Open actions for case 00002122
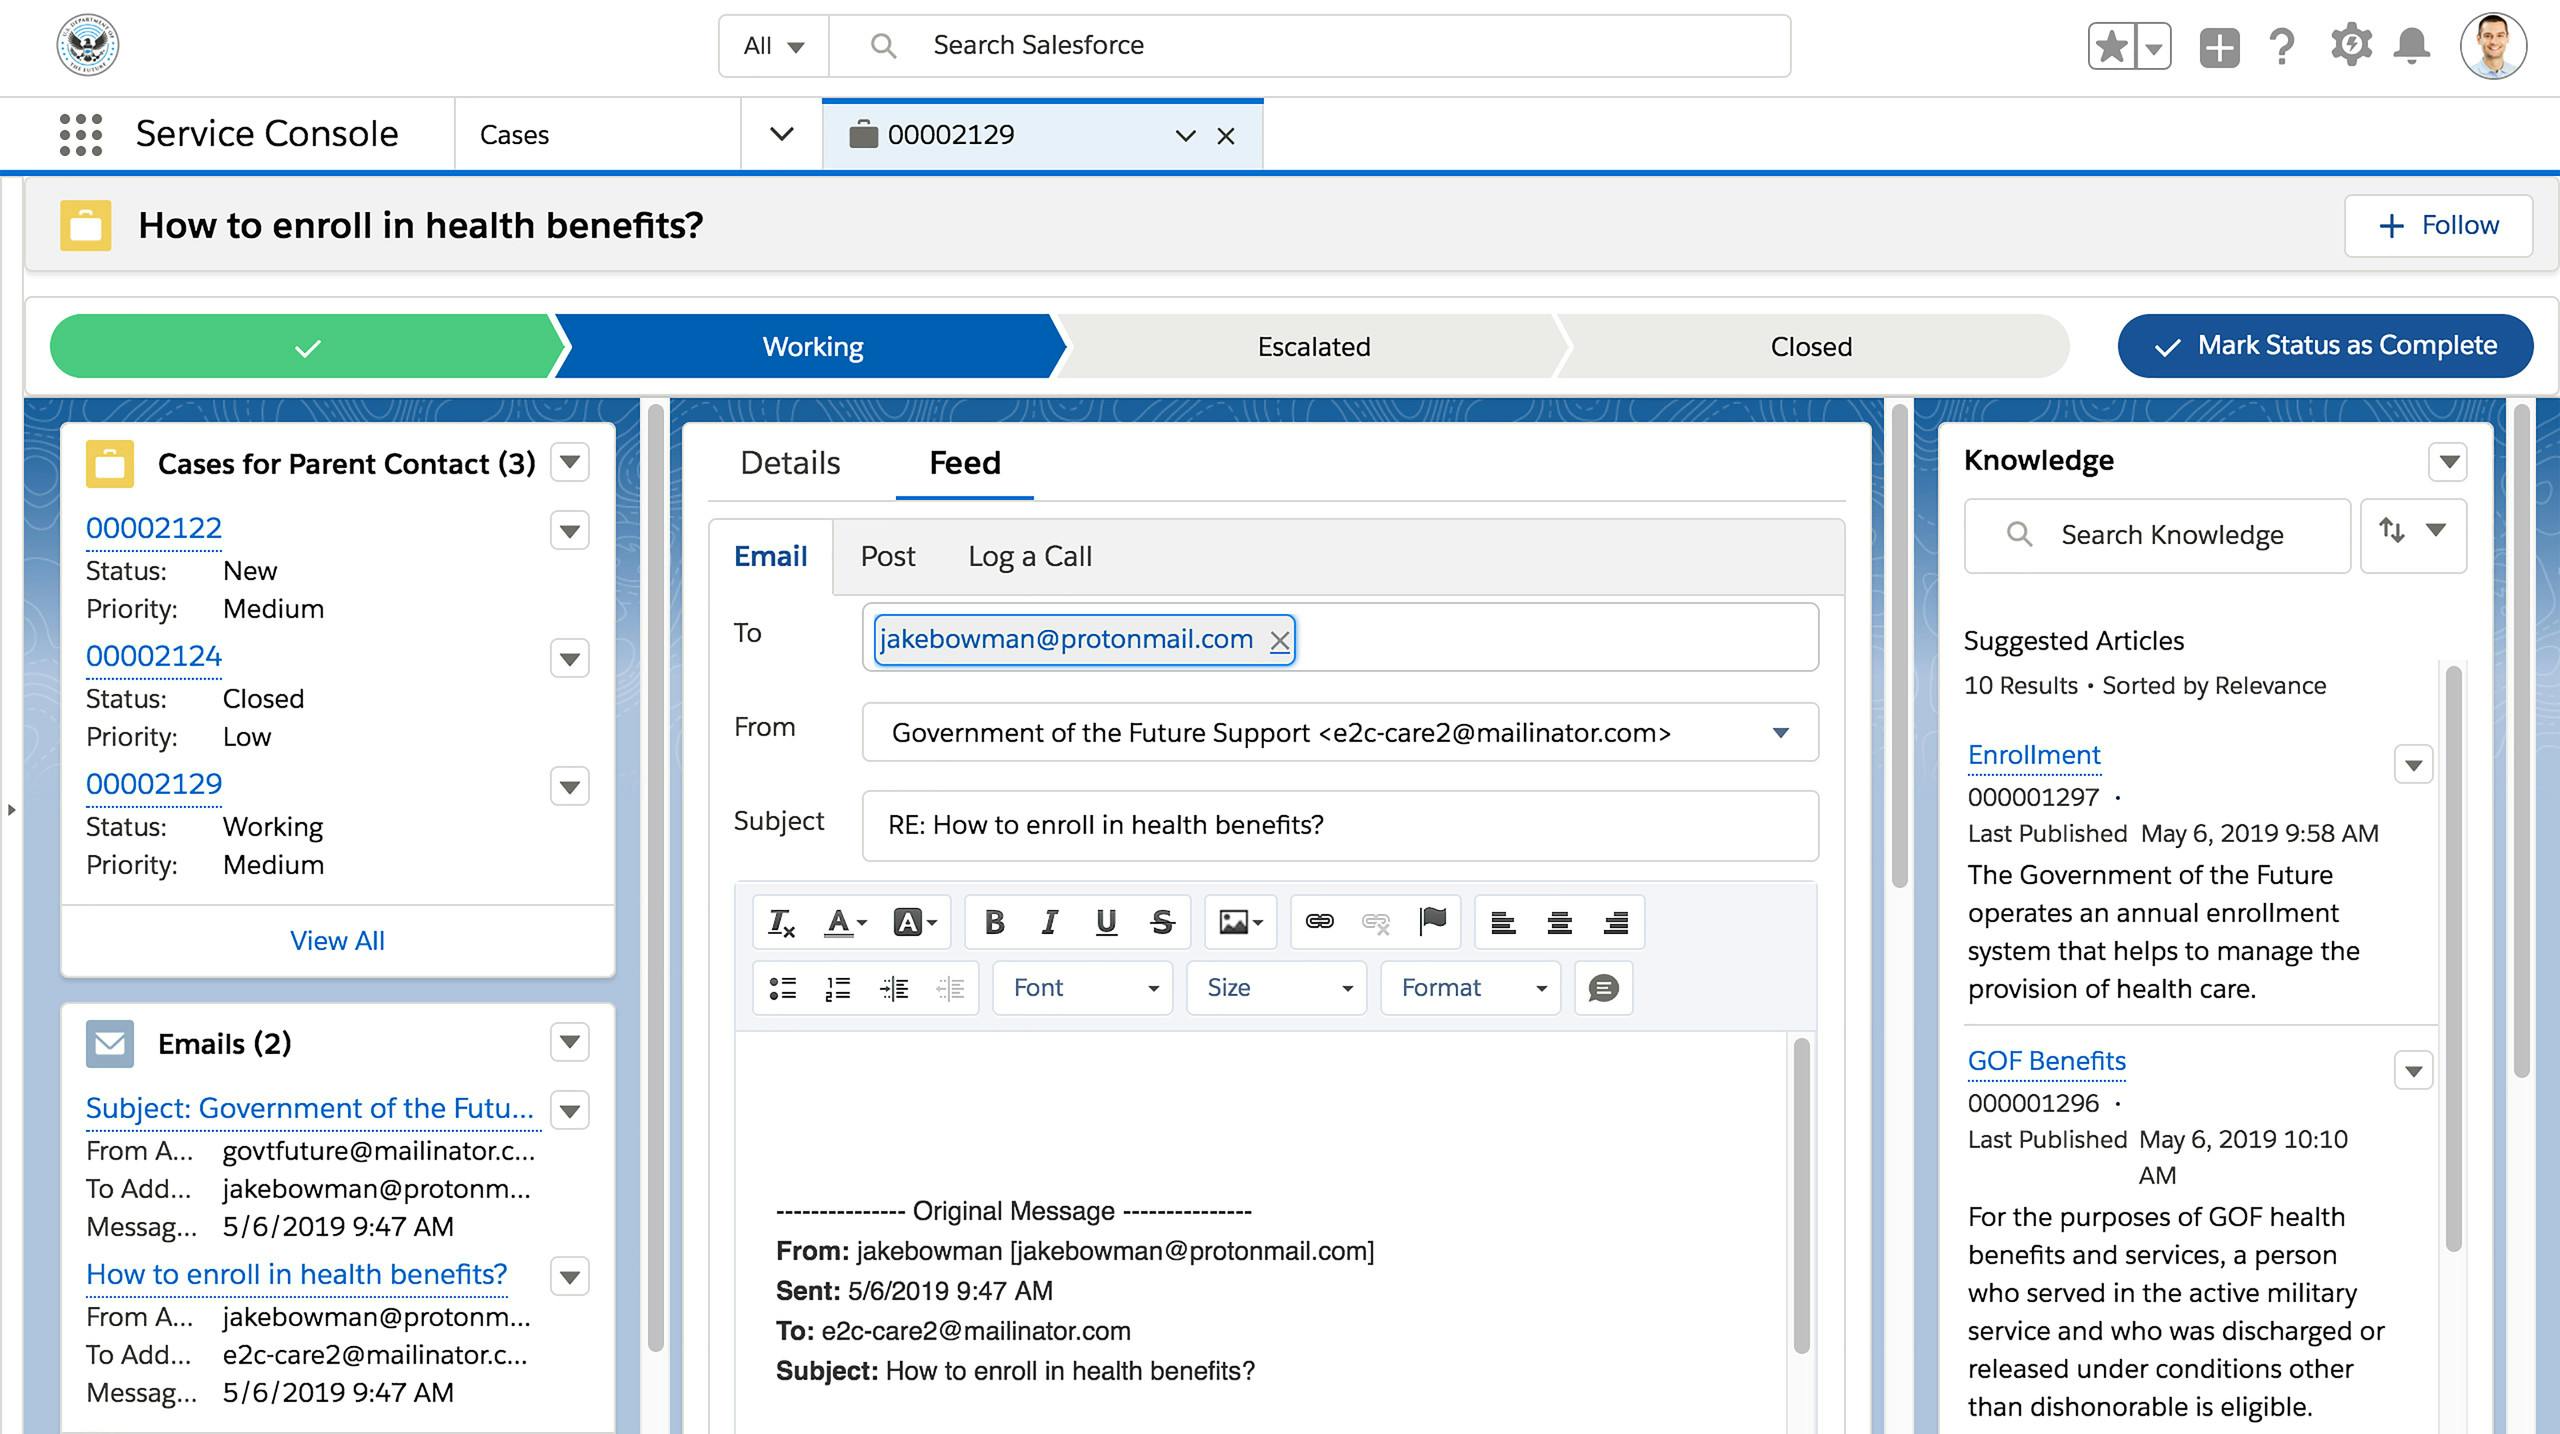The image size is (2560, 1434). tap(570, 530)
